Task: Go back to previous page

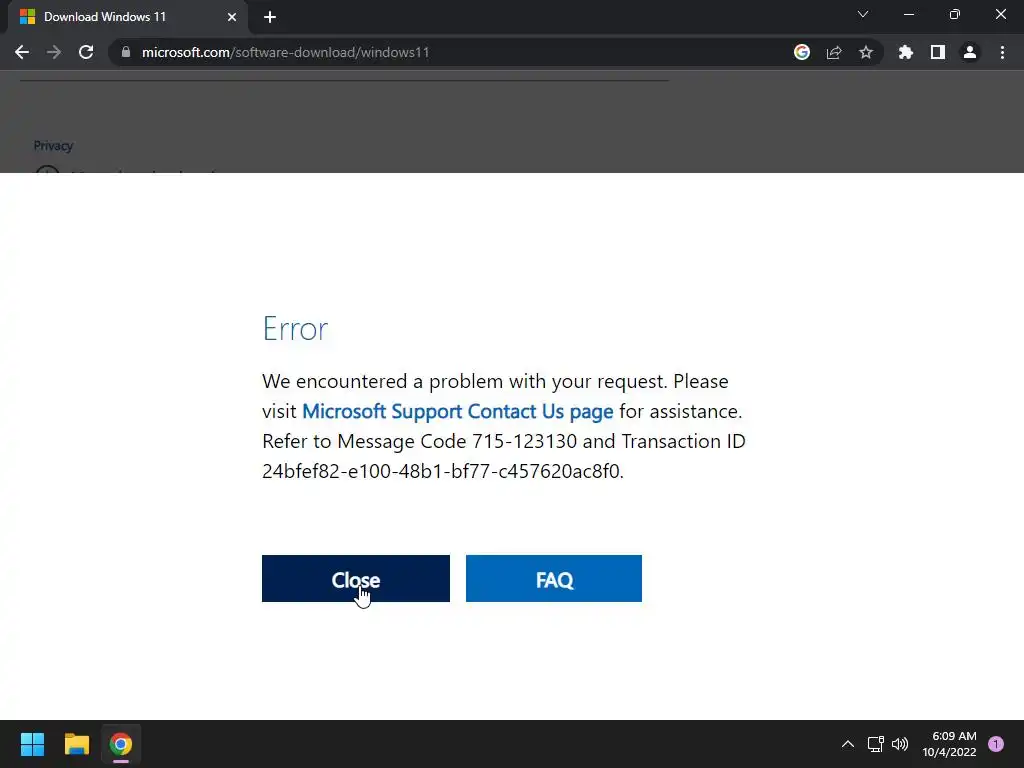Action: (22, 52)
